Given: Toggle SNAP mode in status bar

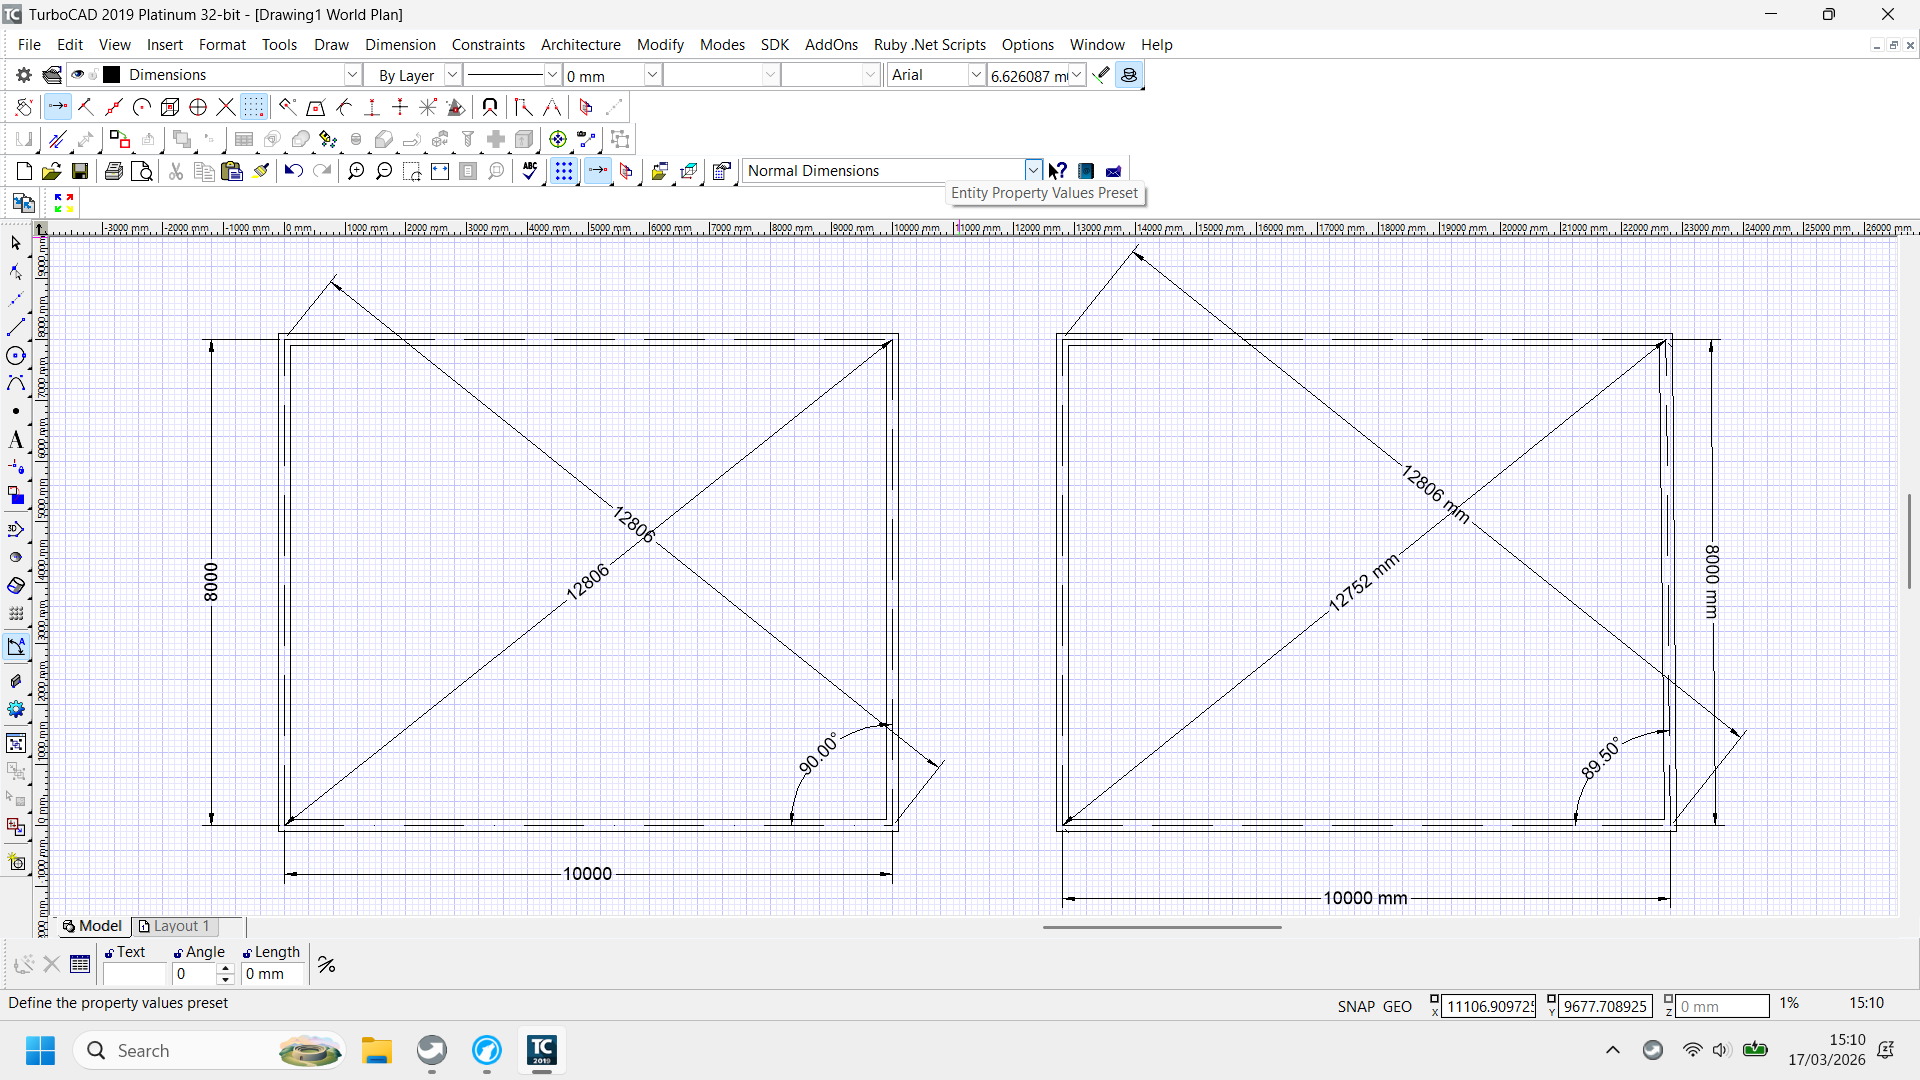Looking at the screenshot, I should (x=1356, y=1006).
